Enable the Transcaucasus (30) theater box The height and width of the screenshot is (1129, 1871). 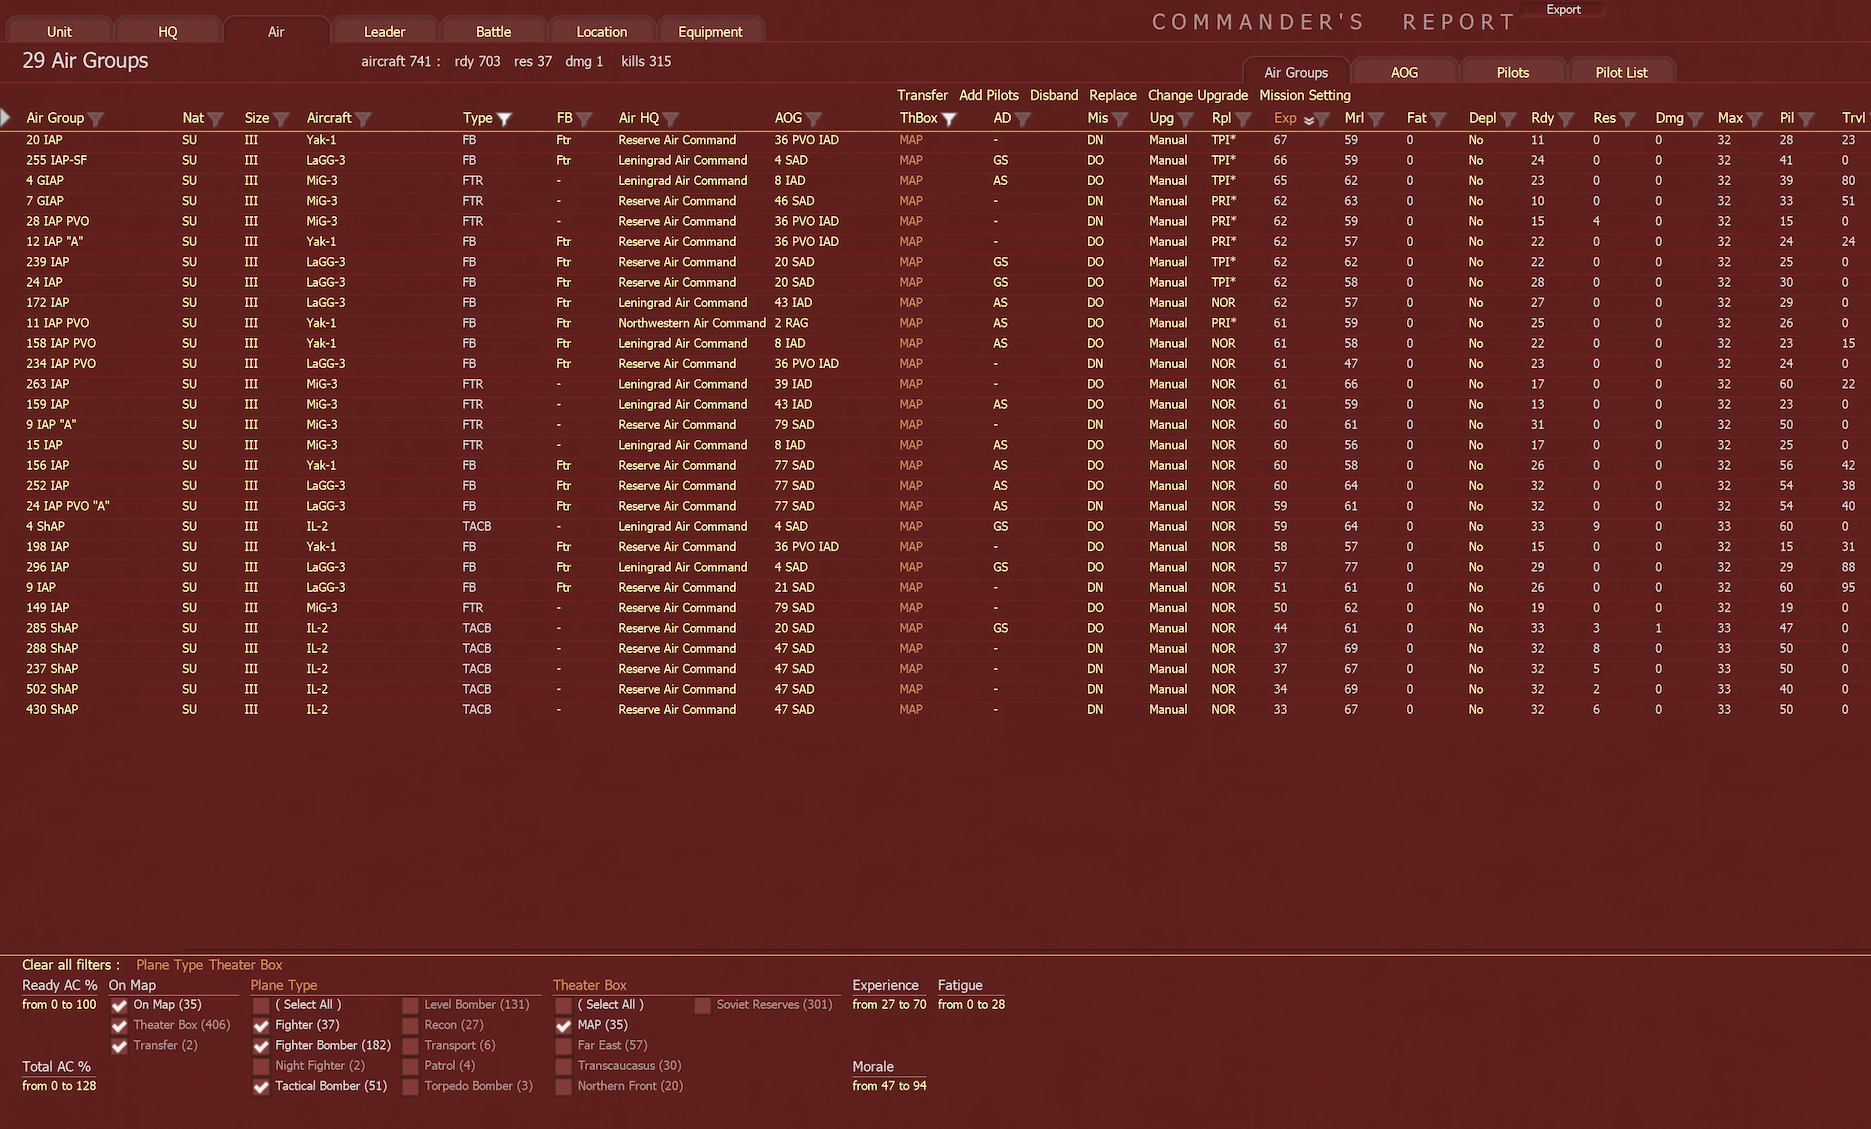tap(563, 1066)
